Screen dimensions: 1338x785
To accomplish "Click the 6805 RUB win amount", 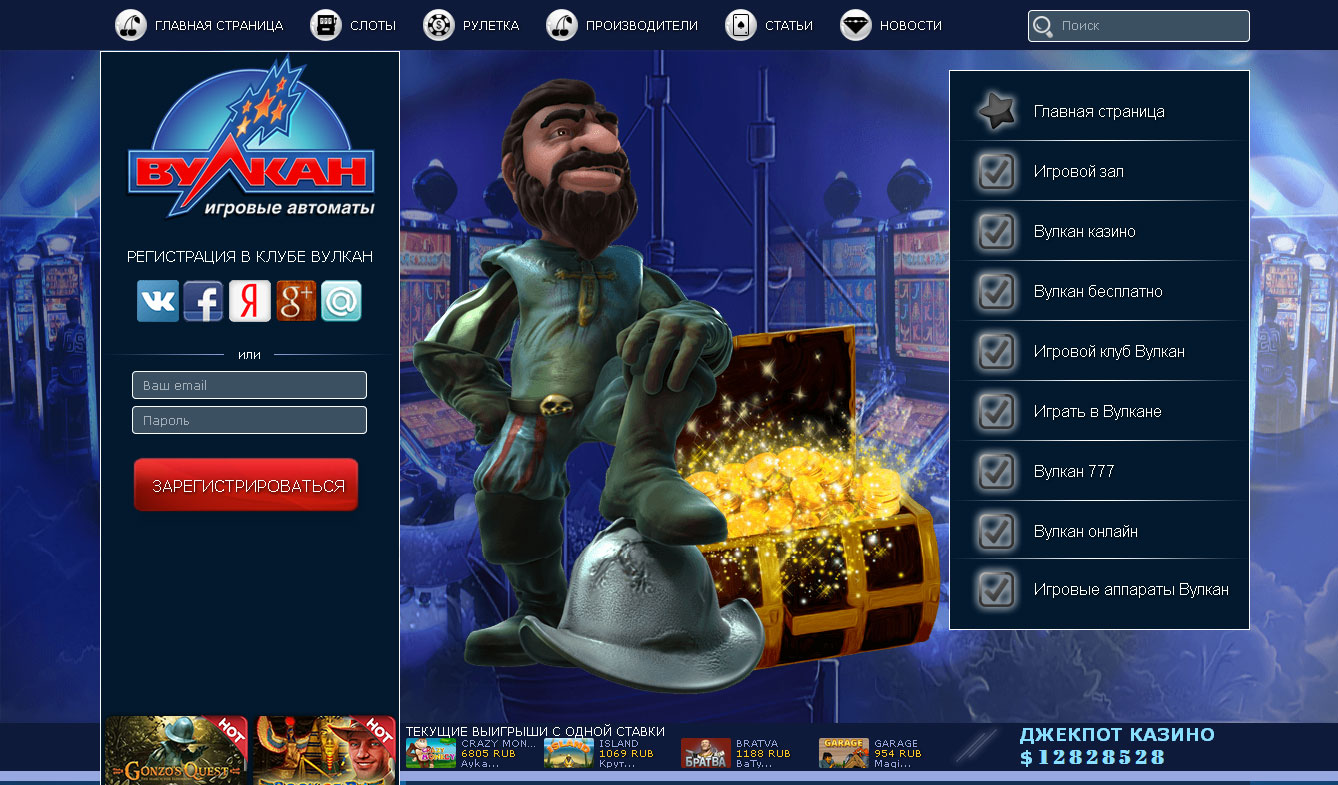I will tap(488, 753).
